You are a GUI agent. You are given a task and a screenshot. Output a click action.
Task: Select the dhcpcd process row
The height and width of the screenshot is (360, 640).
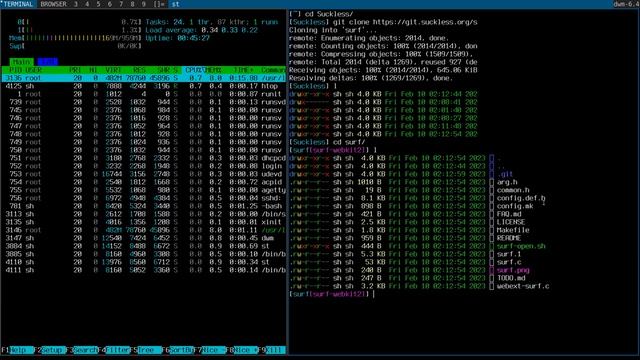143,158
